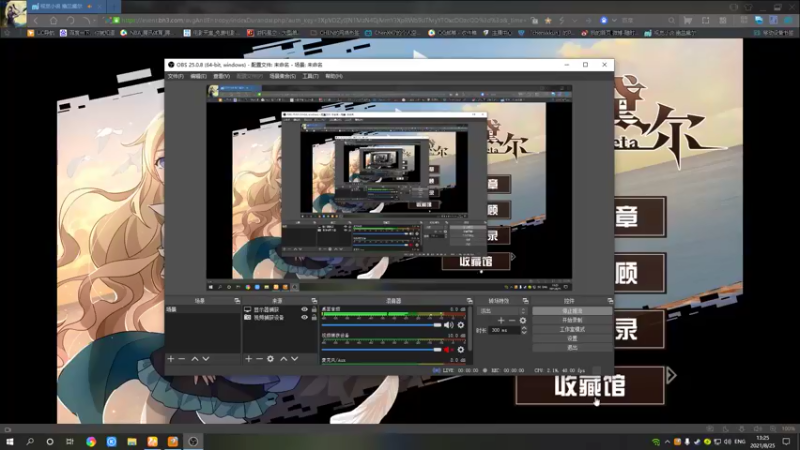Unmute the red speaker of the video capture device
Viewport: 800px width, 450px height.
(x=448, y=349)
